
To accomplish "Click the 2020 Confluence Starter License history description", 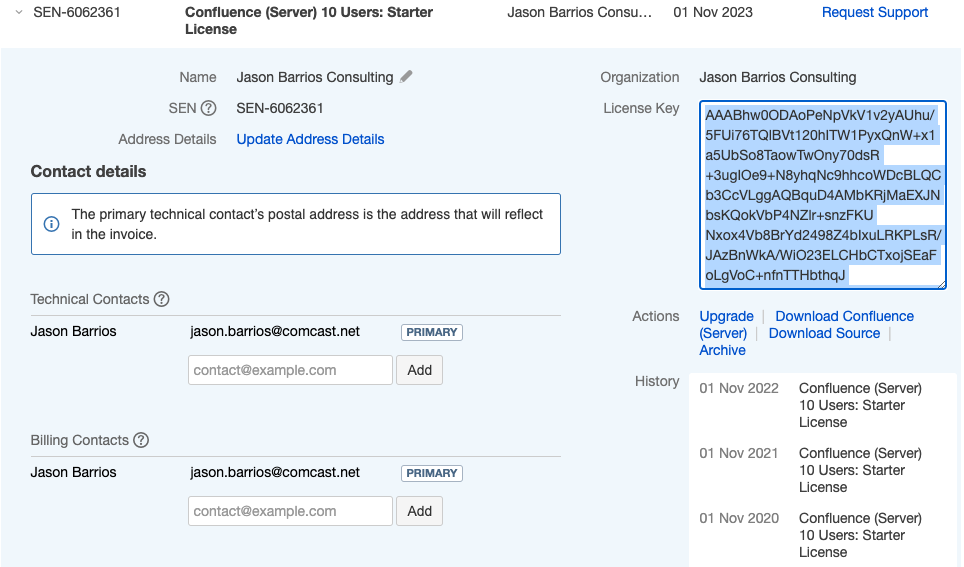I will pos(860,535).
